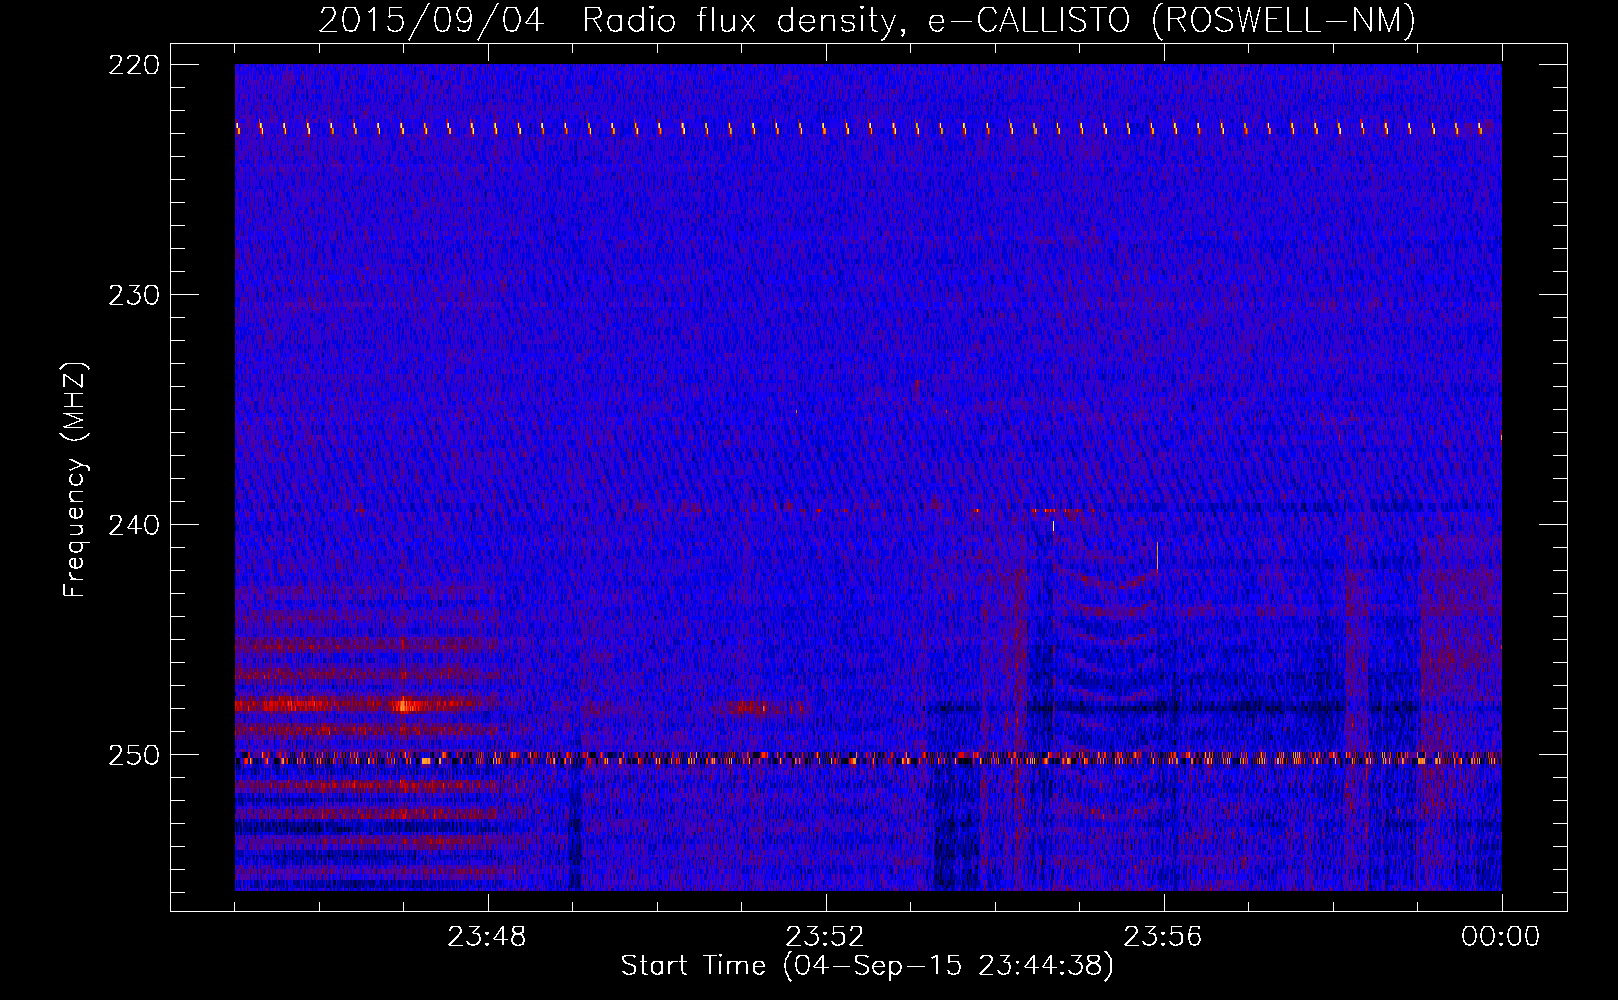Click the 240 frequency tick label
Screen dimensions: 1618x1000
(133, 525)
